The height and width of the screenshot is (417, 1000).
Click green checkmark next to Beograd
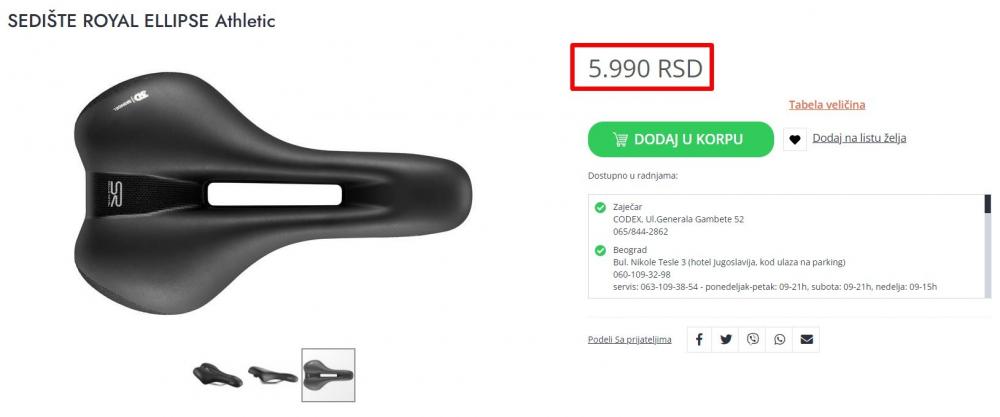(x=600, y=251)
